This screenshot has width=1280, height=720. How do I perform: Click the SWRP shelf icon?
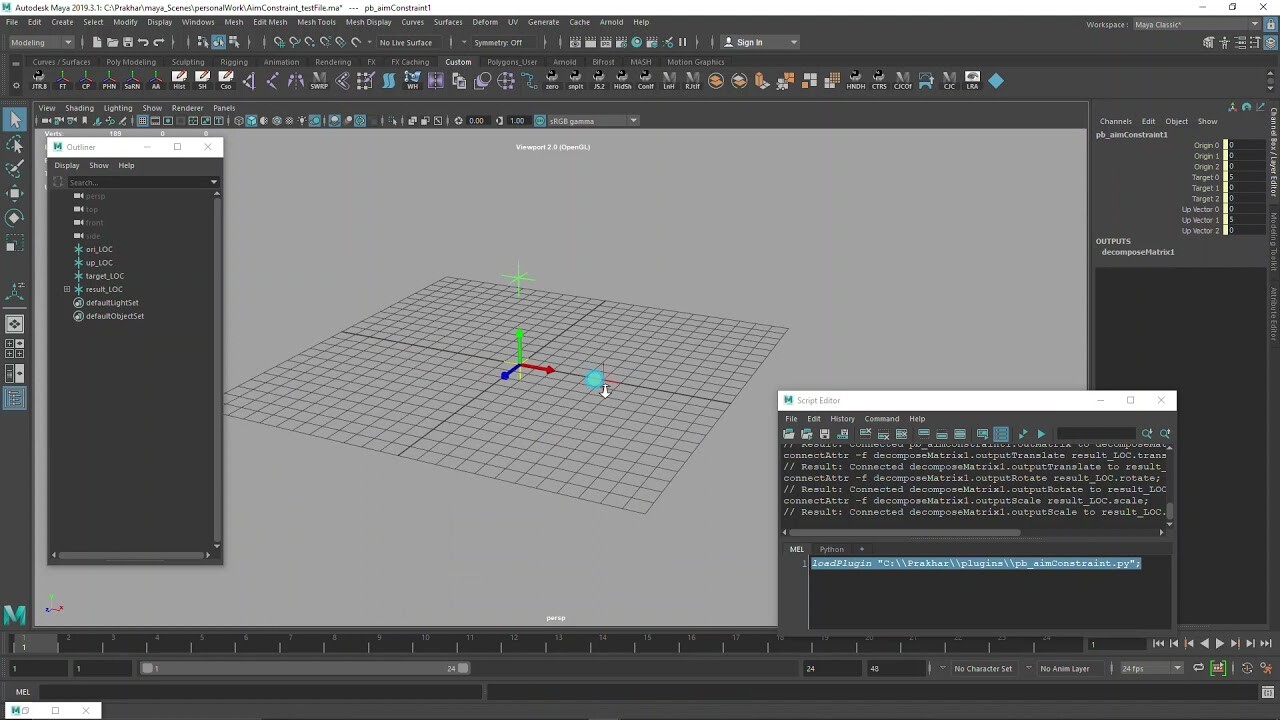(x=319, y=80)
